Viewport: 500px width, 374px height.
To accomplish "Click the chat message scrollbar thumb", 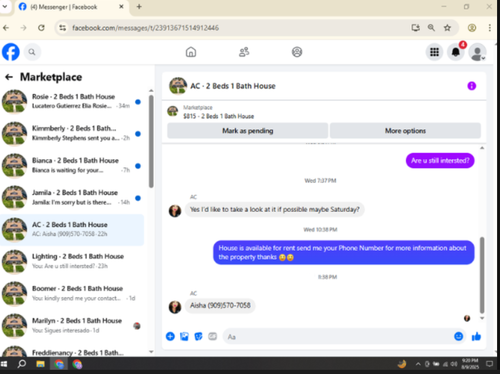I will coord(482,275).
